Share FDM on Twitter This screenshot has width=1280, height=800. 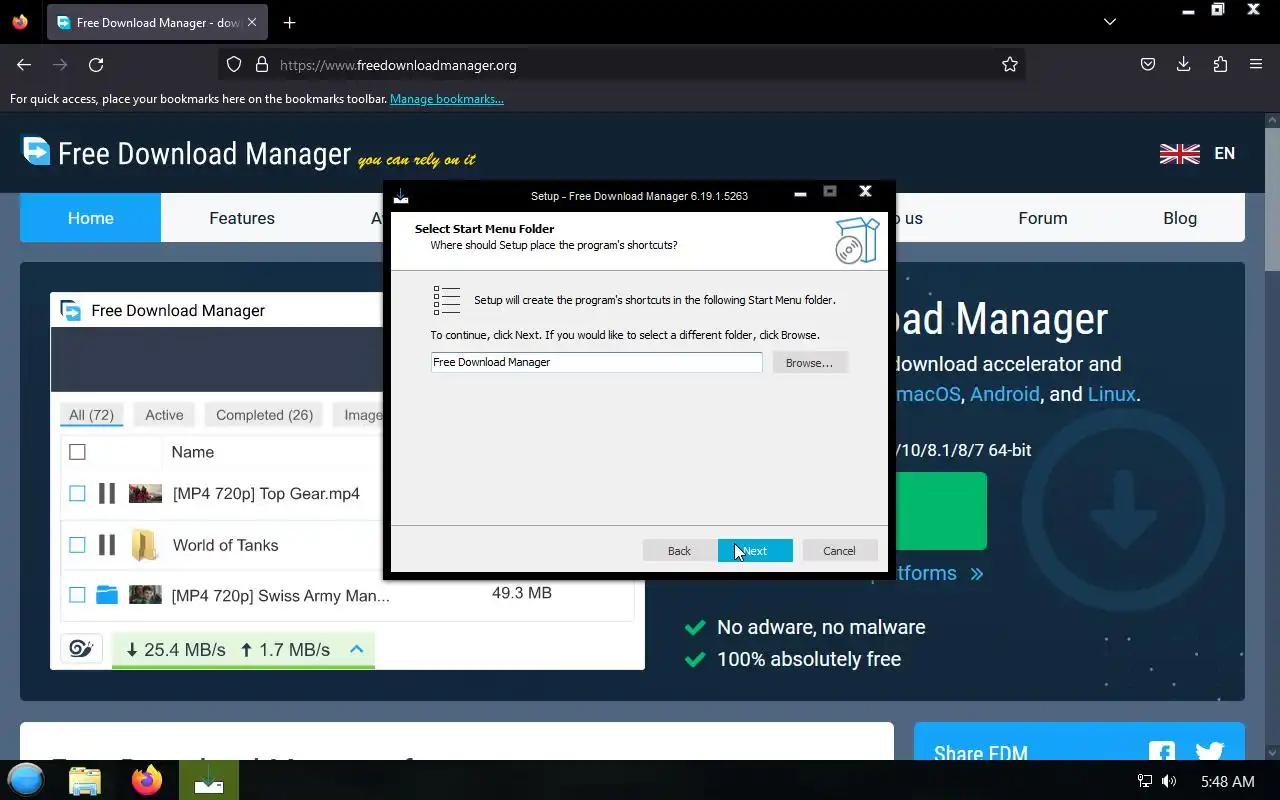(1209, 752)
